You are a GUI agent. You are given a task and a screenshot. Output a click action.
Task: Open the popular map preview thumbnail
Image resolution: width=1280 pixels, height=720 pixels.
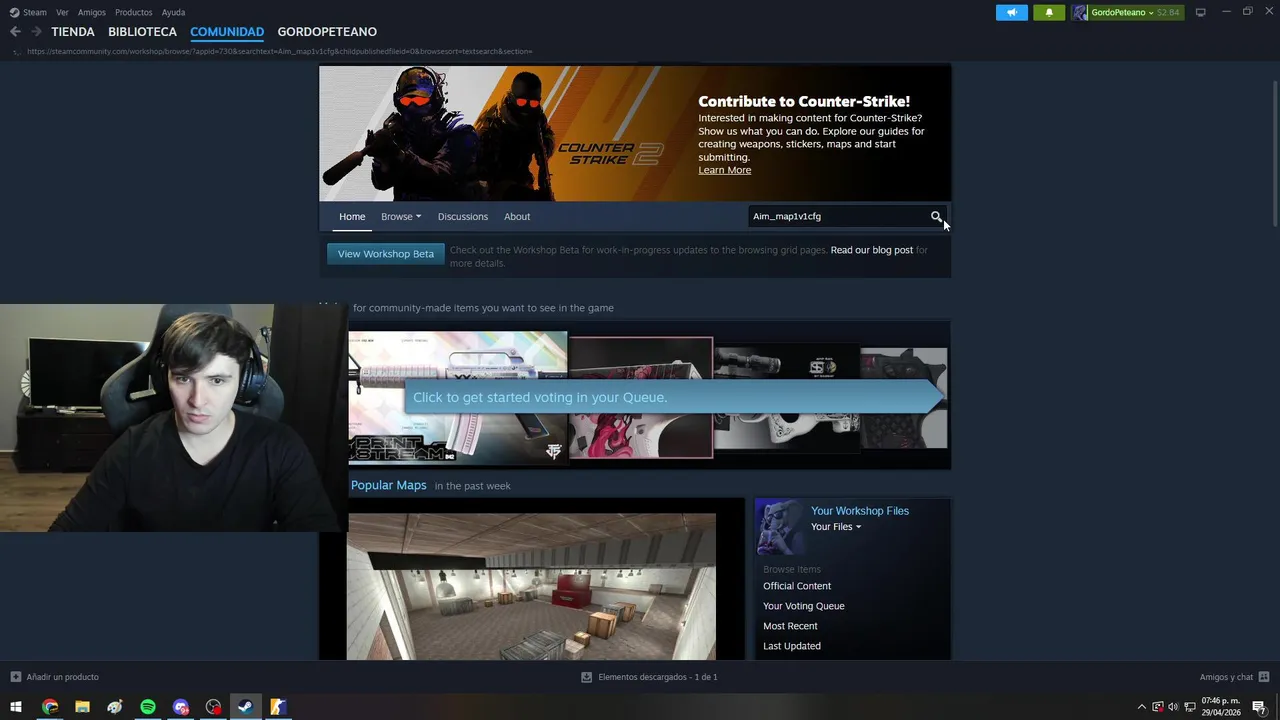531,587
